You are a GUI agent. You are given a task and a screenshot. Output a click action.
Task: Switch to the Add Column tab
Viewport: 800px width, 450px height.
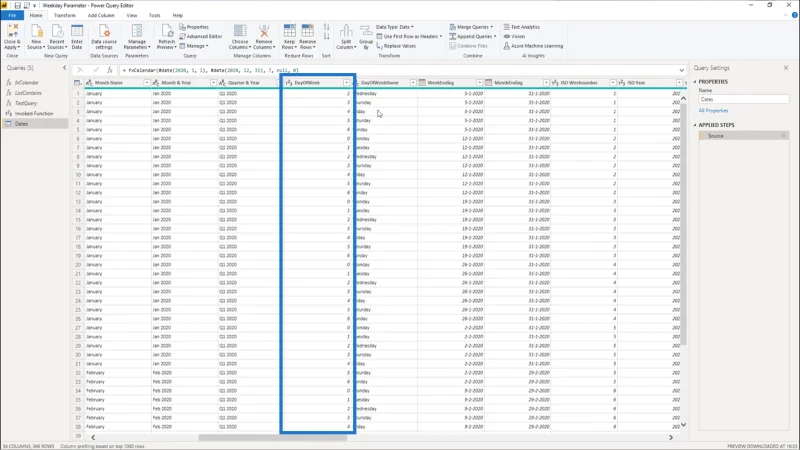(101, 15)
